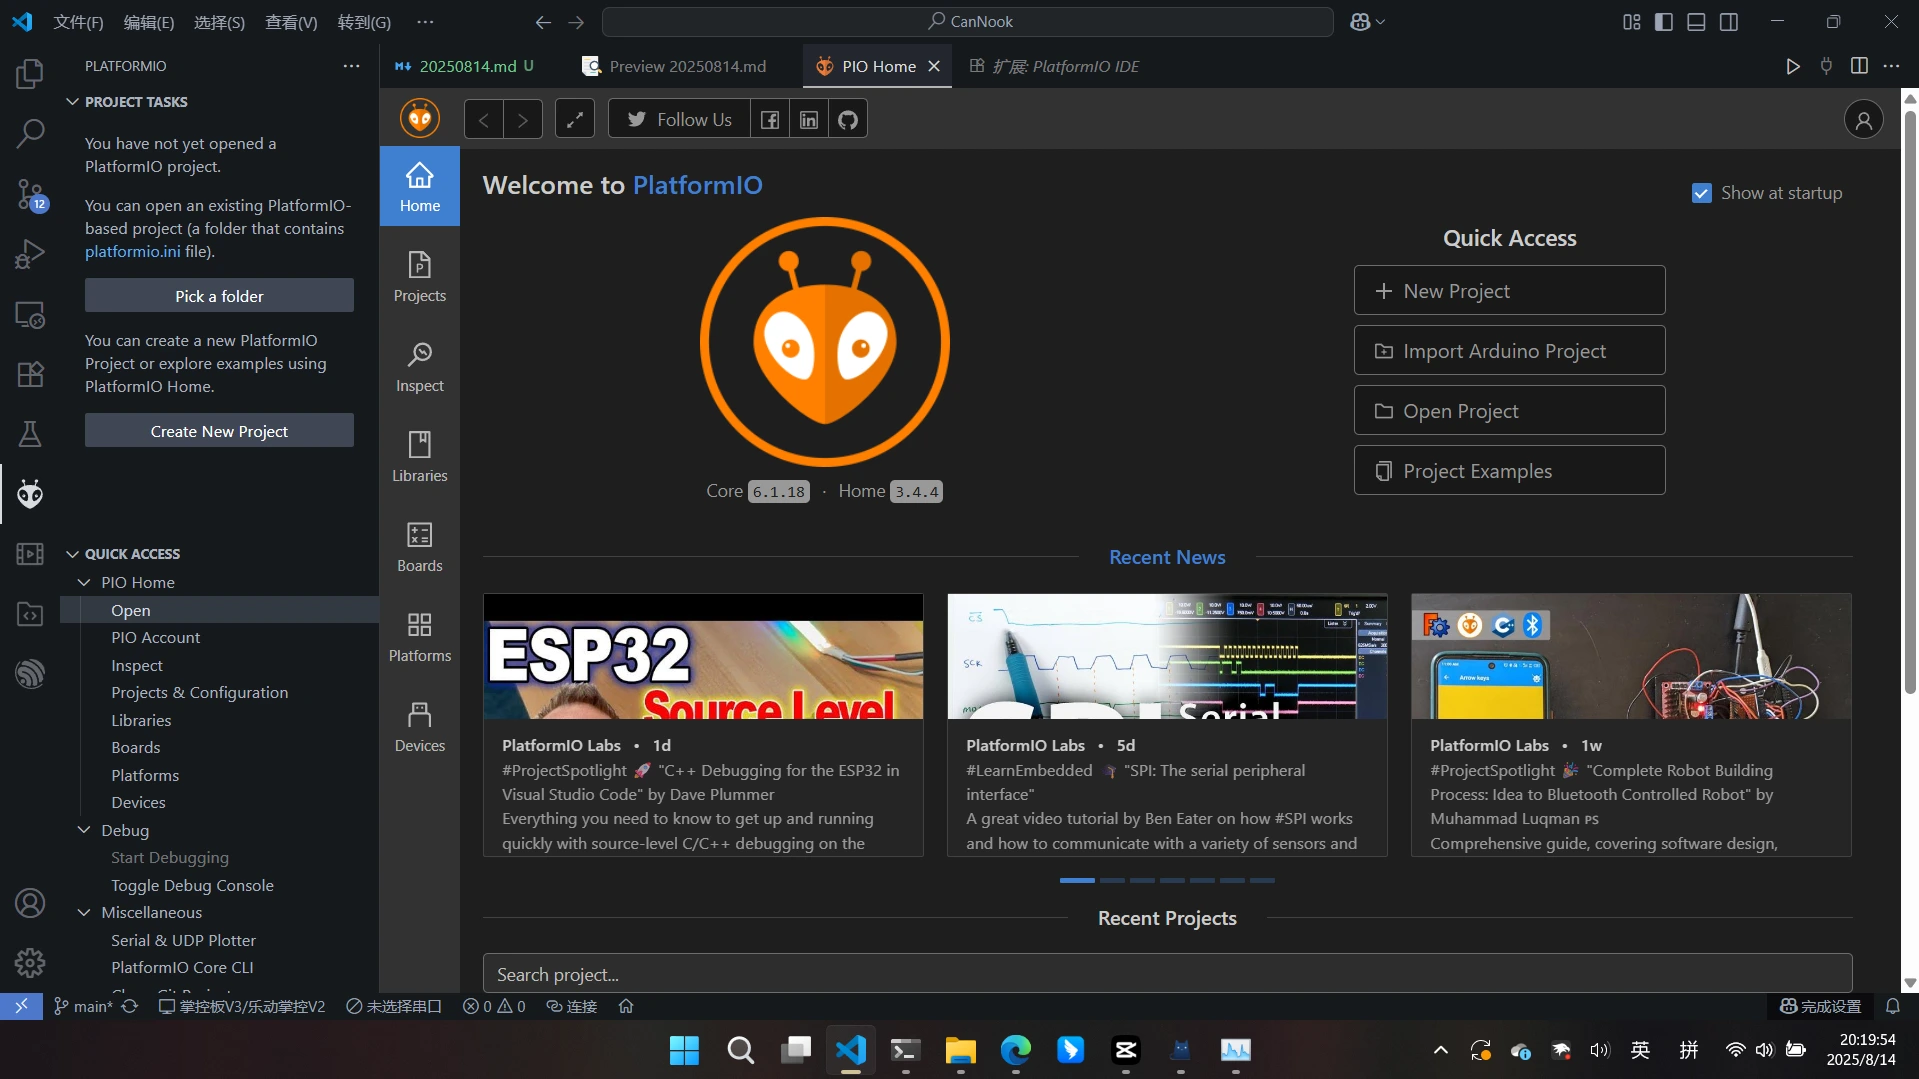Select the second news carousel indicator
The image size is (1919, 1079).
pyautogui.click(x=1112, y=880)
